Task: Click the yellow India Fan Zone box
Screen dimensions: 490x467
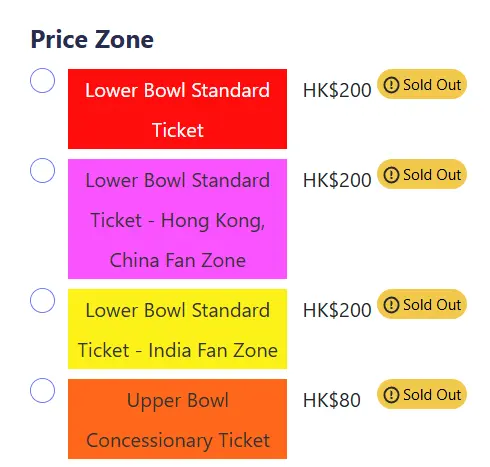Action: tap(177, 329)
